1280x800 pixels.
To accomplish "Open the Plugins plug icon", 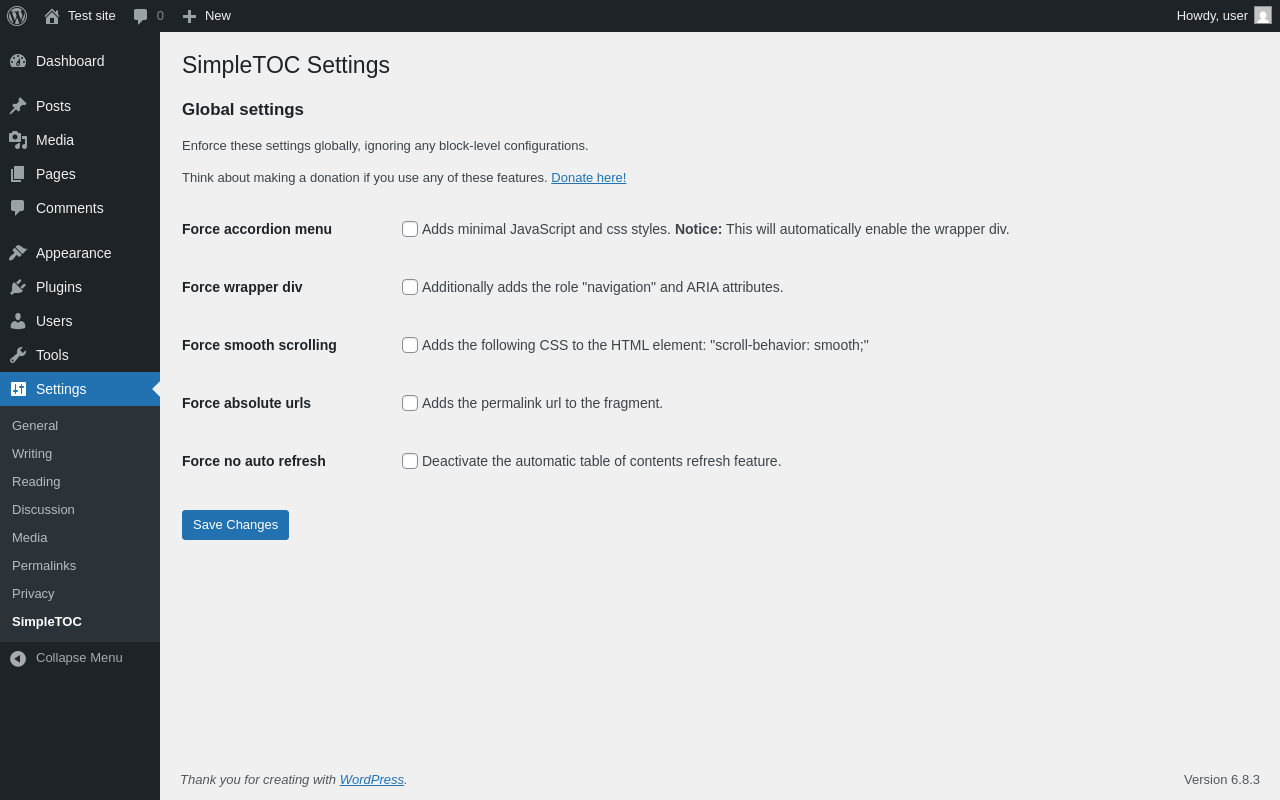I will (x=18, y=287).
